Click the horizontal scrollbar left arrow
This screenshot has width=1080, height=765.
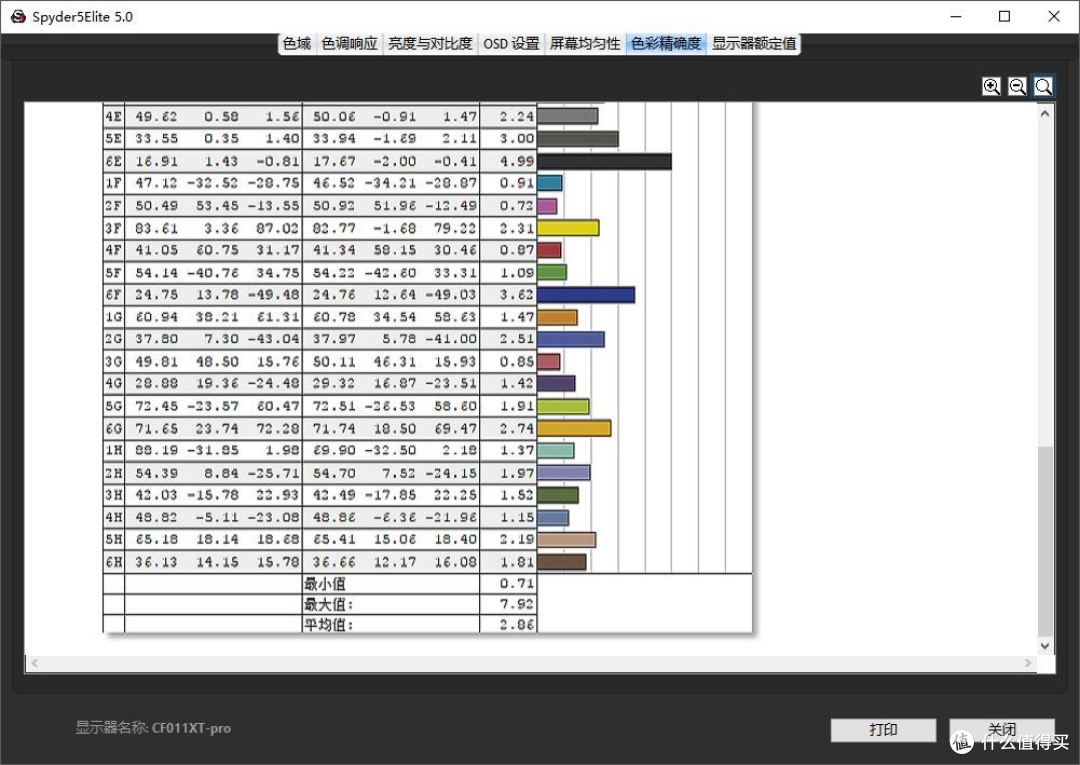click(x=34, y=663)
